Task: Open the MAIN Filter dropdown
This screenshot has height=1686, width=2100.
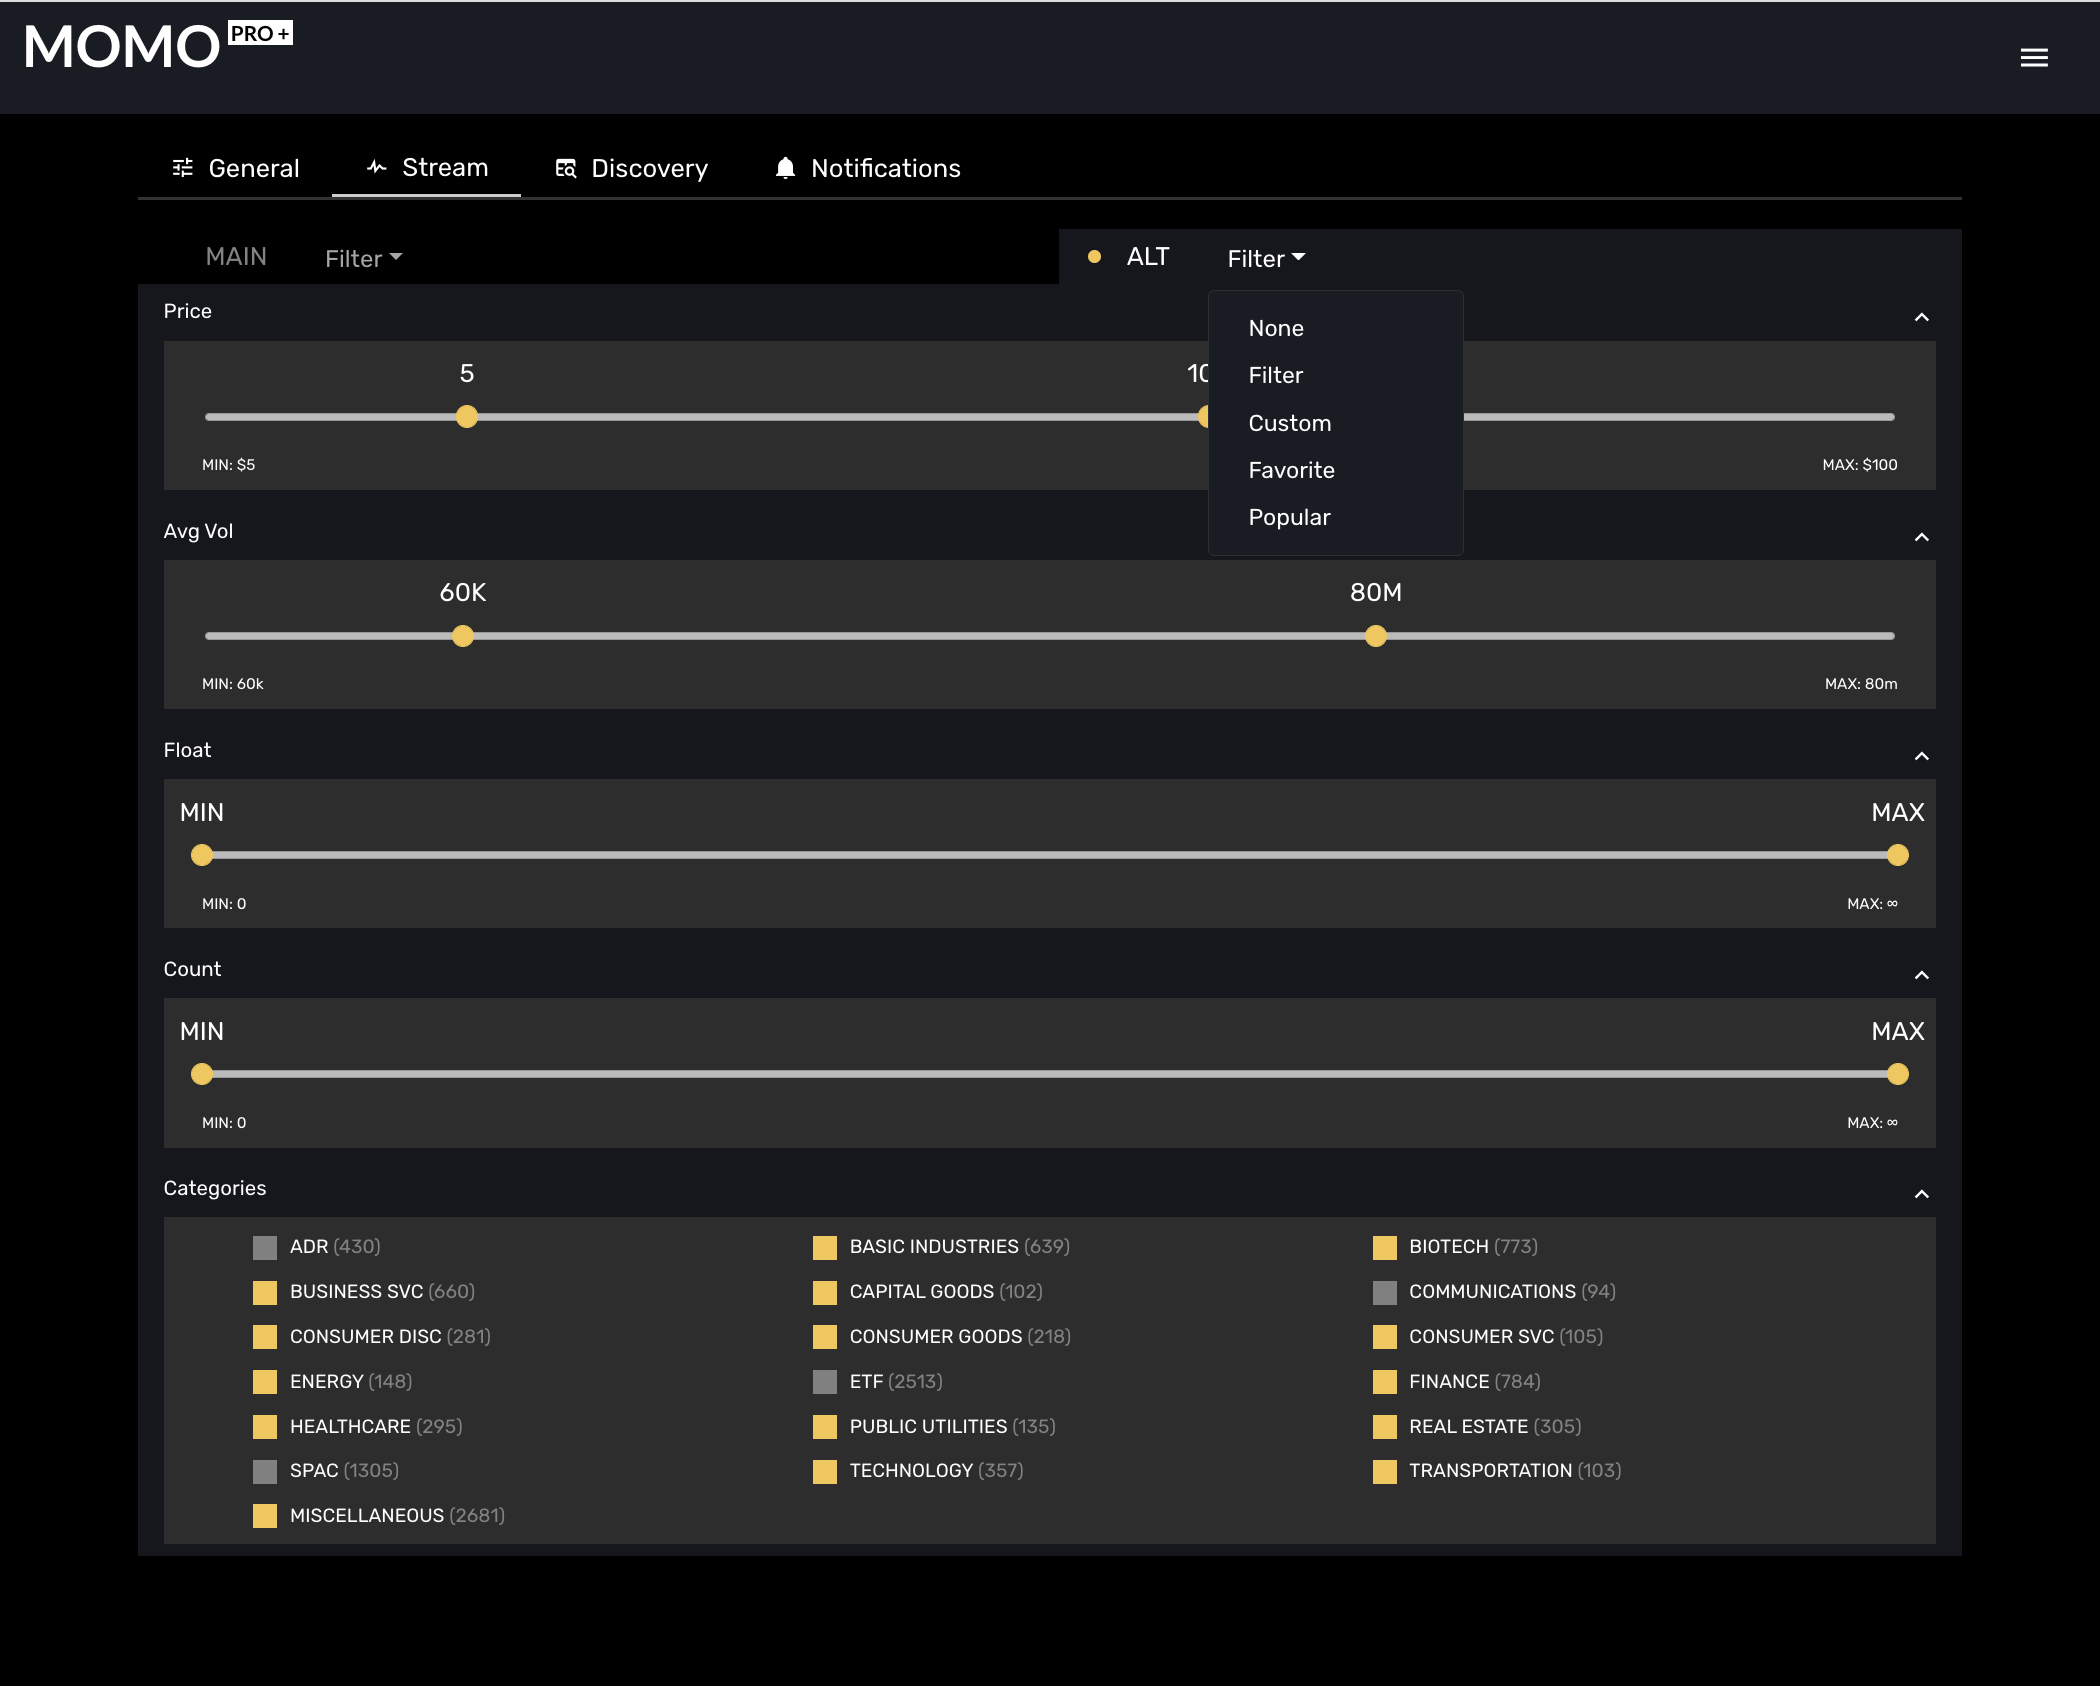Action: (363, 258)
